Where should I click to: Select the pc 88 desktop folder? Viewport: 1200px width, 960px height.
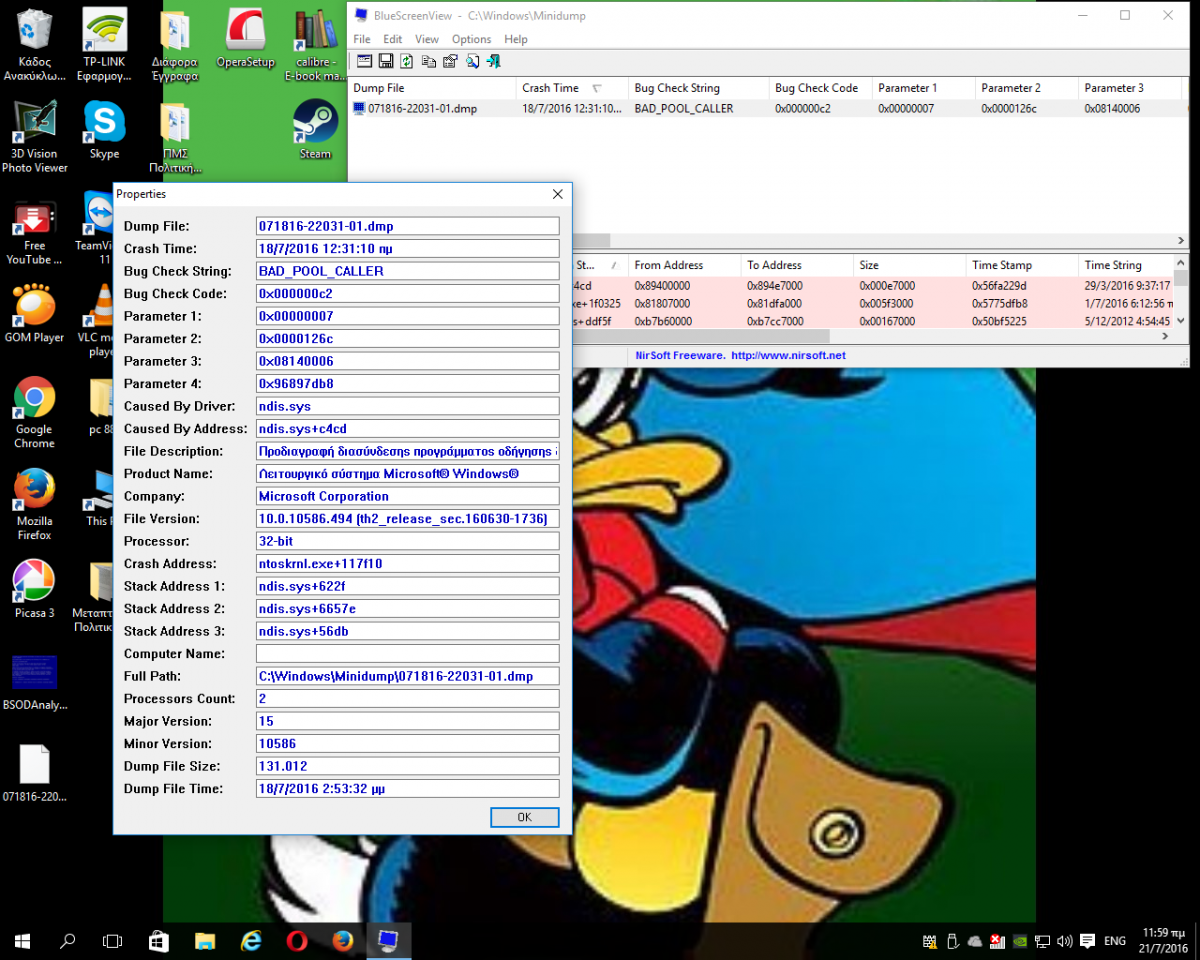100,406
